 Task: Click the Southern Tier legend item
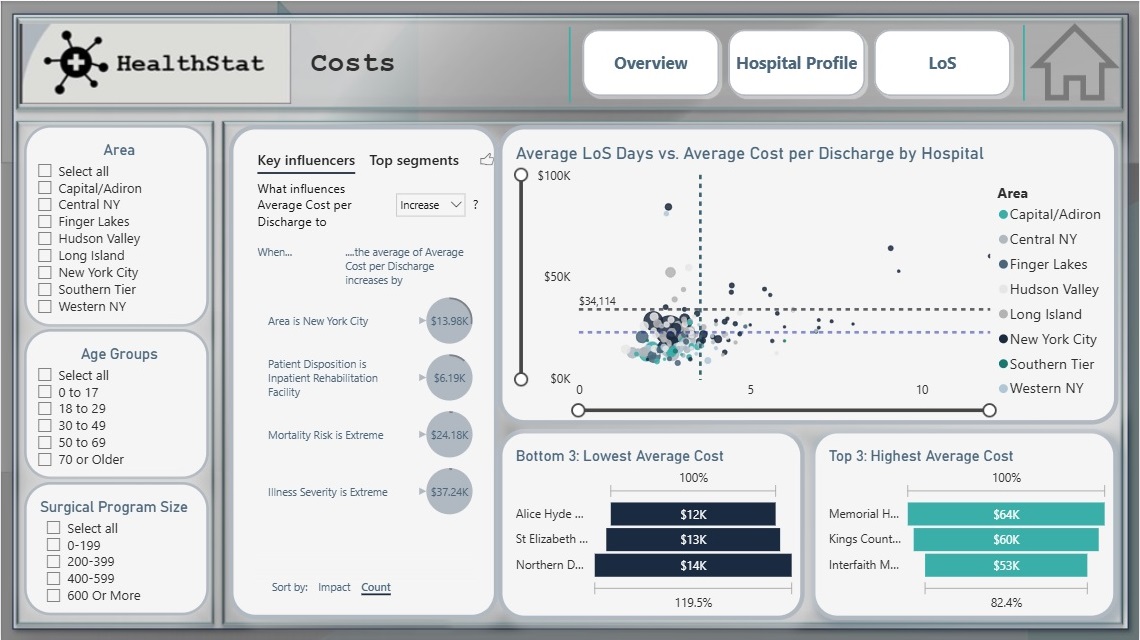click(x=1046, y=364)
